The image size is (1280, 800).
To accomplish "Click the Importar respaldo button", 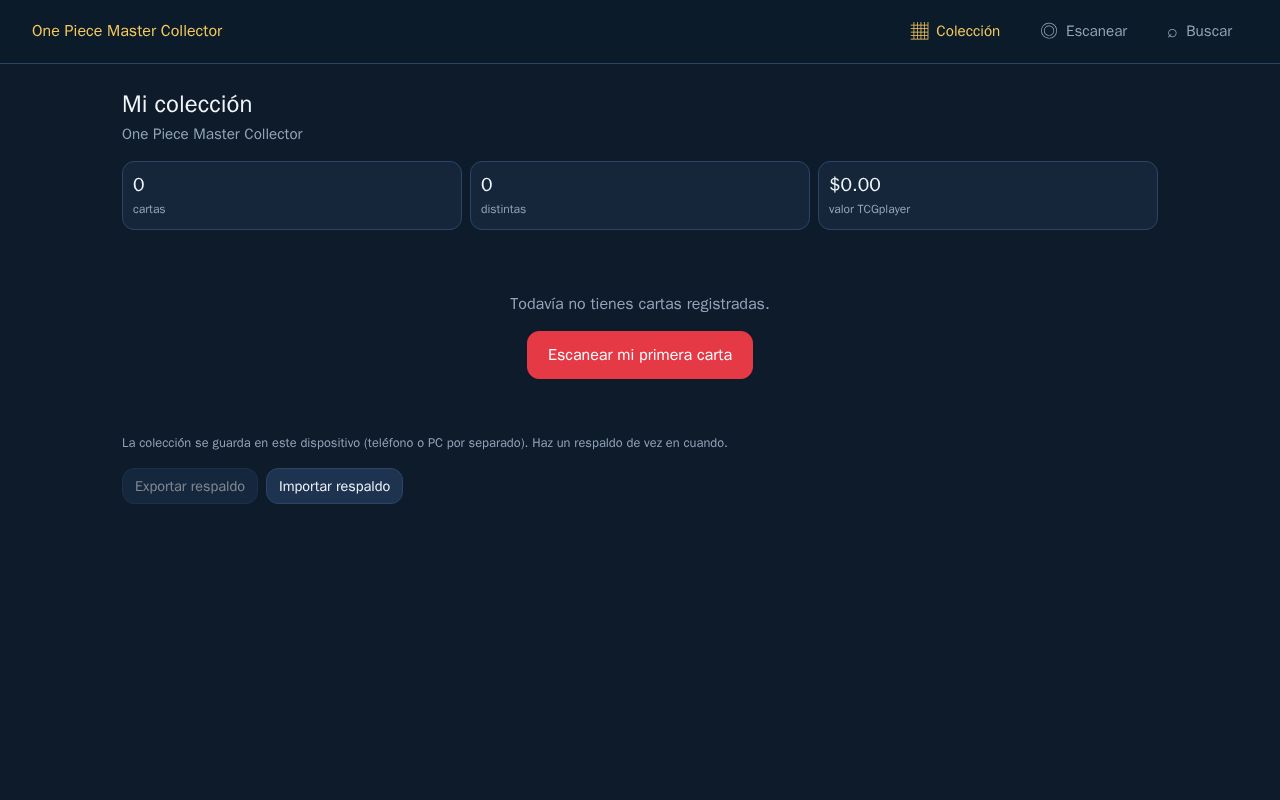I will (x=334, y=486).
